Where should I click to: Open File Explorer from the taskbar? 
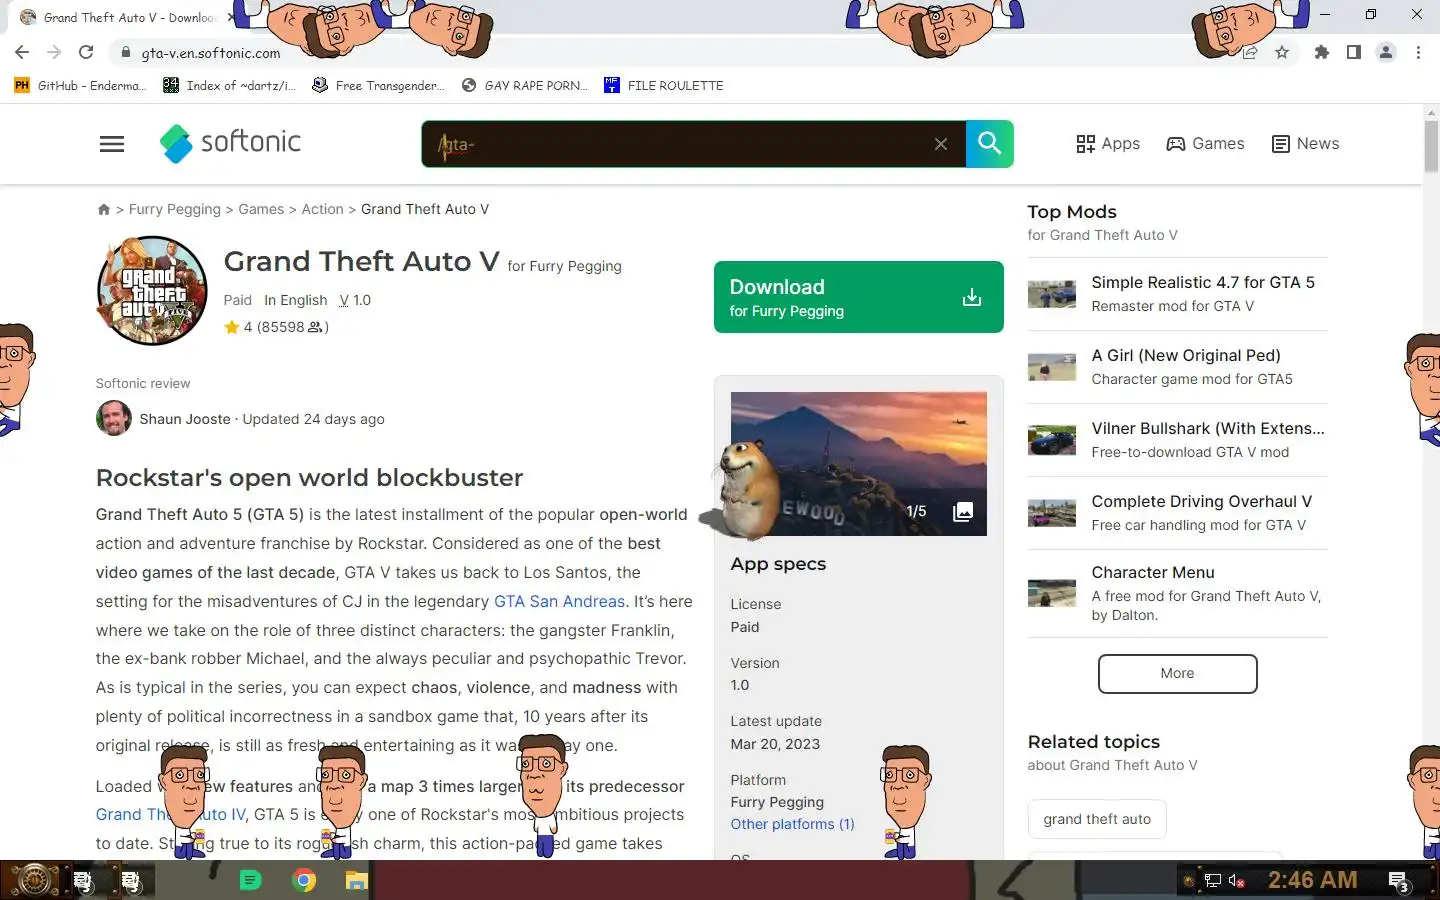pos(357,880)
